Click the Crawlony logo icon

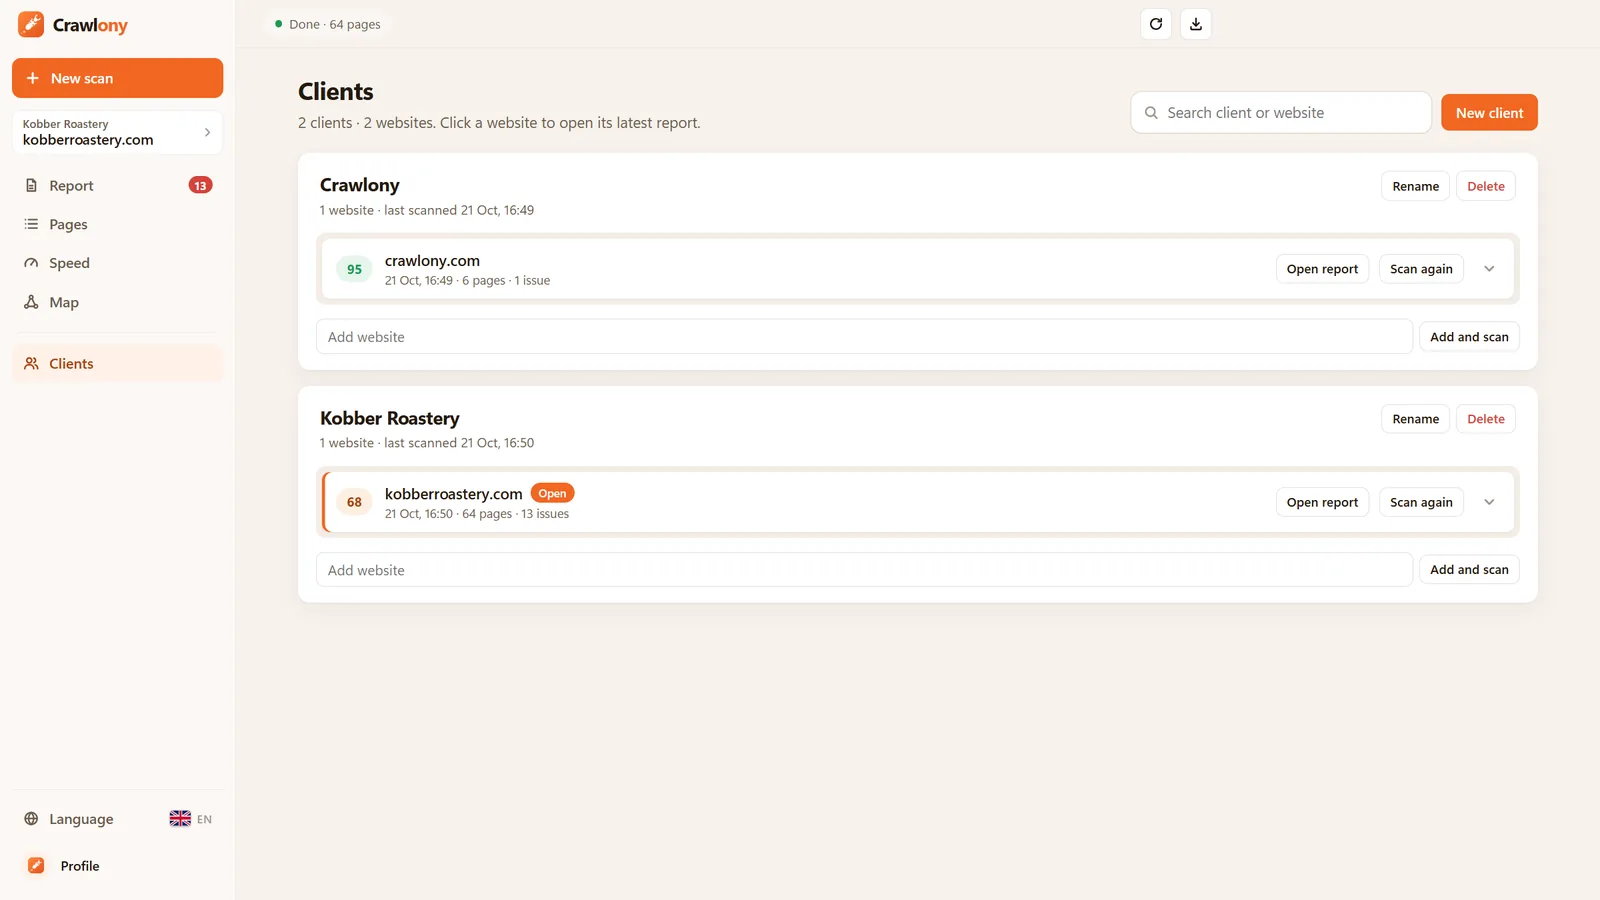click(31, 24)
